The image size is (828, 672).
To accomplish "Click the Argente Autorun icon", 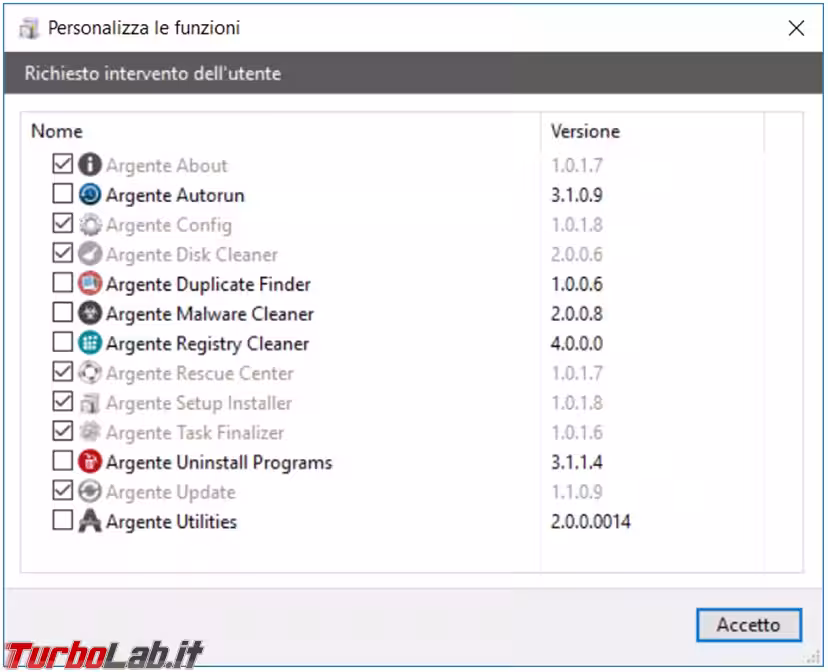I will 90,194.
